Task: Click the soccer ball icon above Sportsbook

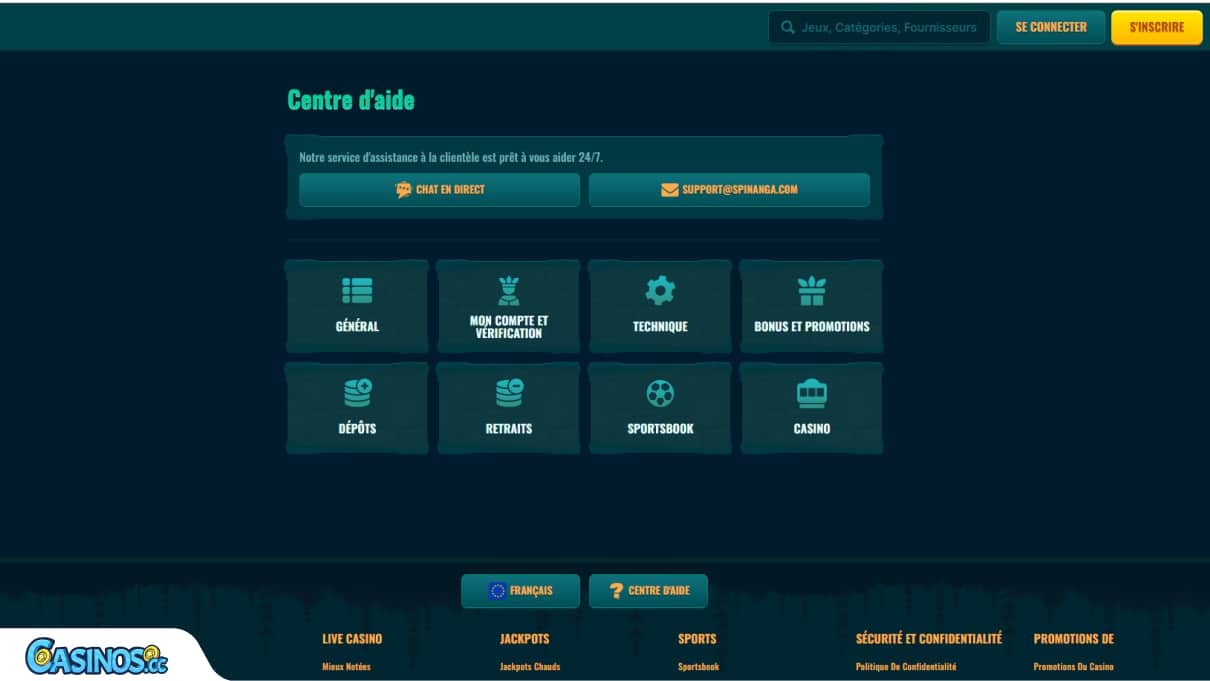Action: (x=660, y=393)
